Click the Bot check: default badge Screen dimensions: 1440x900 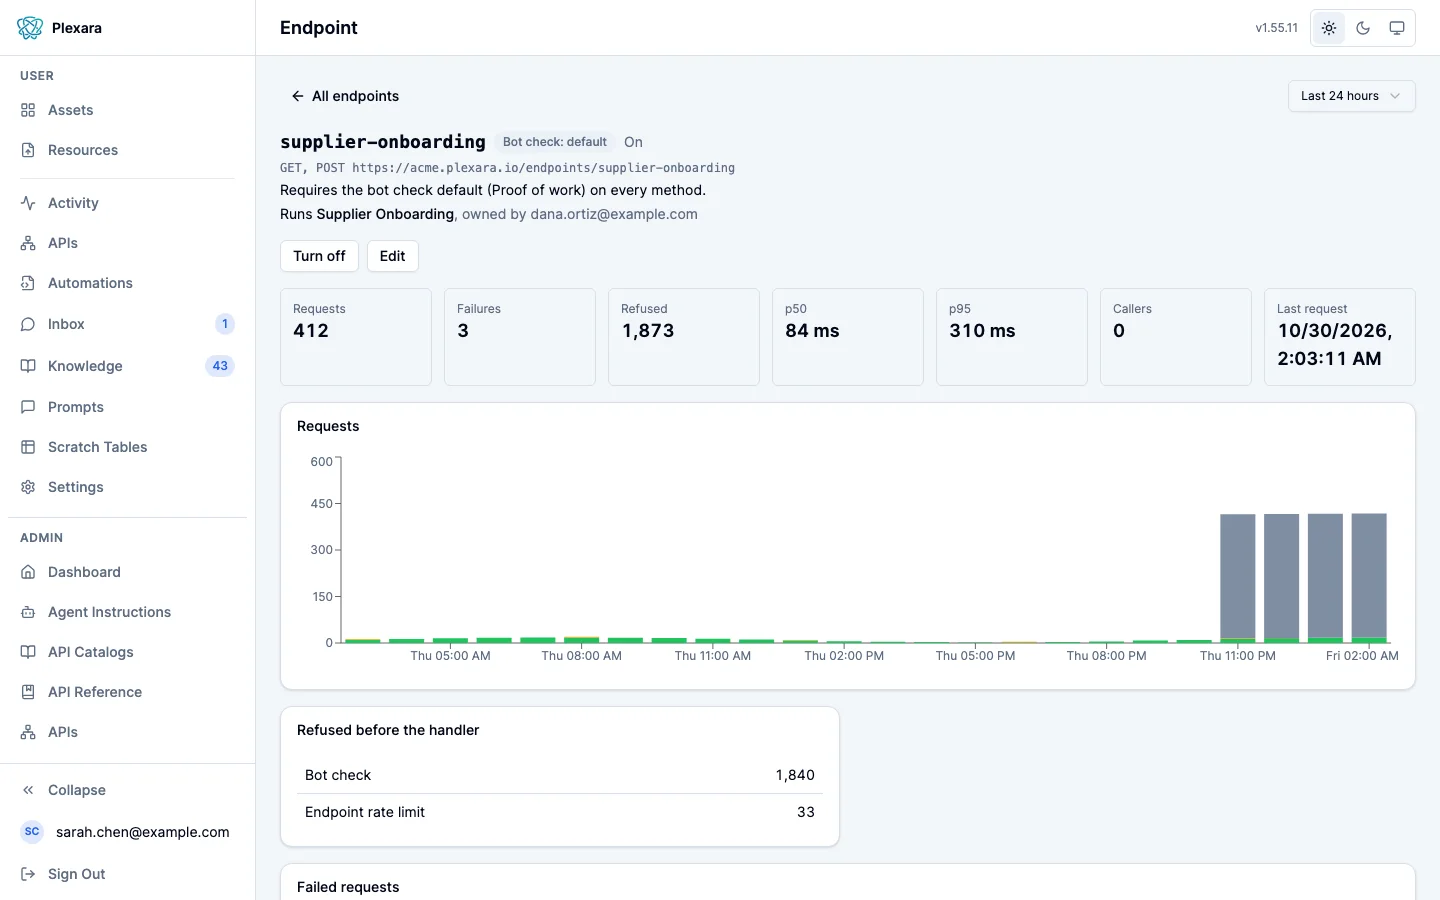pos(555,142)
